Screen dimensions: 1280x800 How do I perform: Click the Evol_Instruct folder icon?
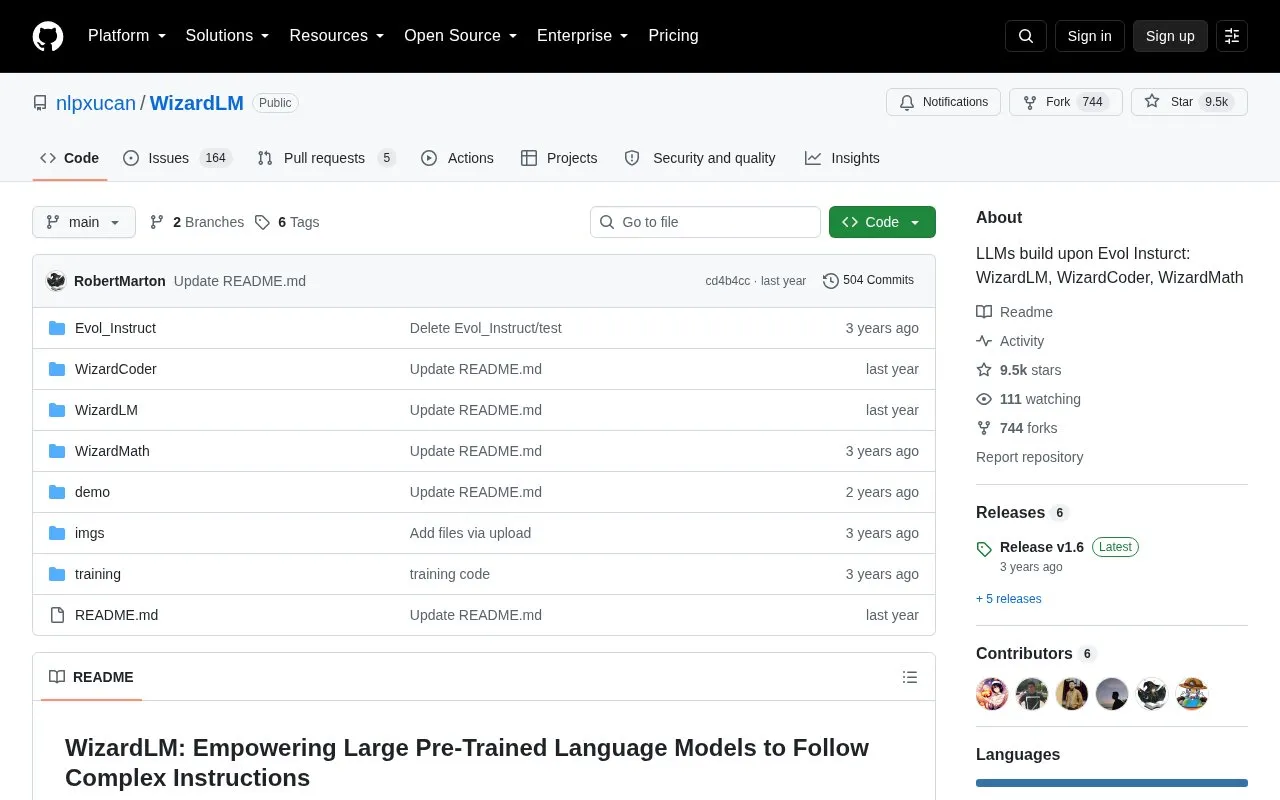tap(57, 328)
